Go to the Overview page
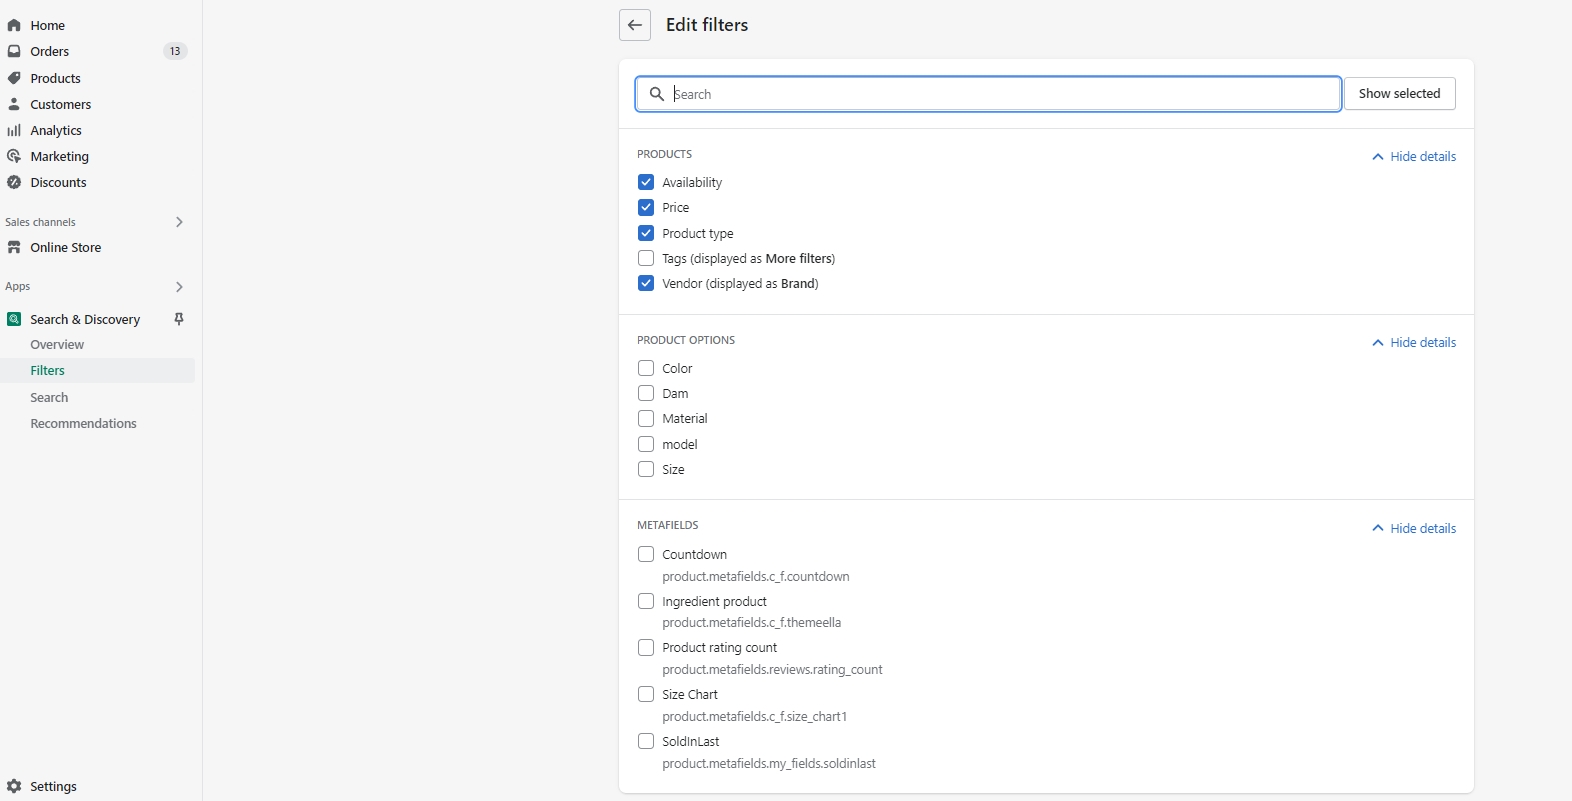This screenshot has width=1572, height=801. tap(57, 345)
